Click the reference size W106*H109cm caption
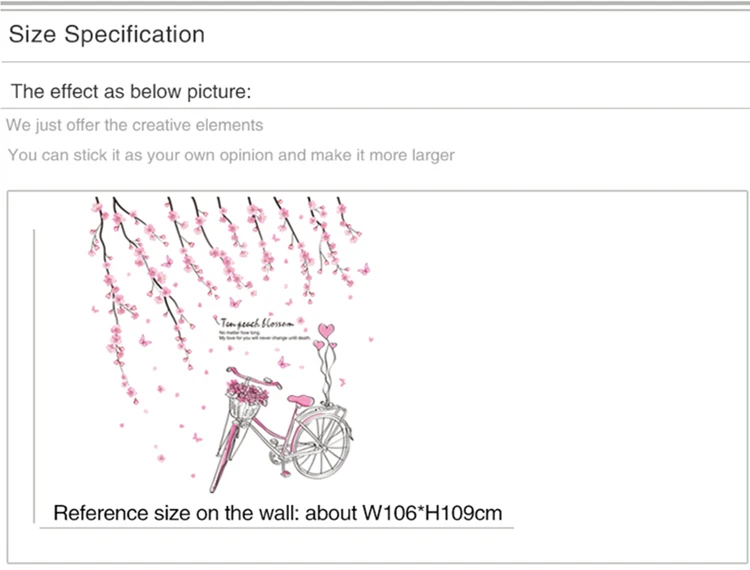This screenshot has height=570, width=750. pos(277,513)
